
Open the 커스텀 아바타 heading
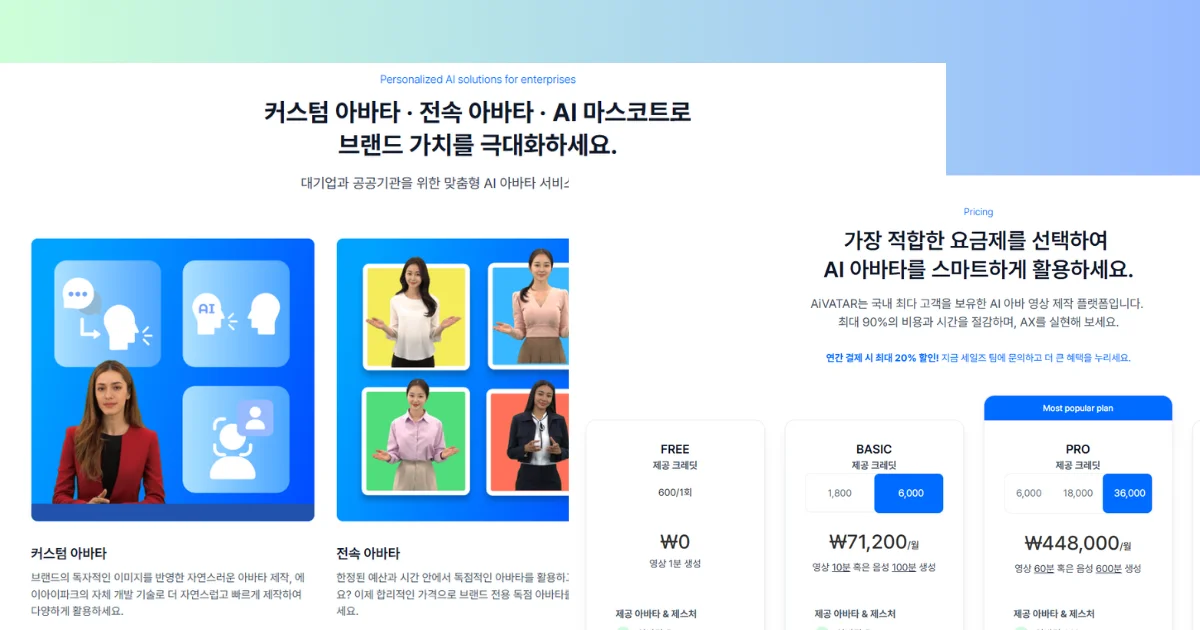tap(69, 553)
